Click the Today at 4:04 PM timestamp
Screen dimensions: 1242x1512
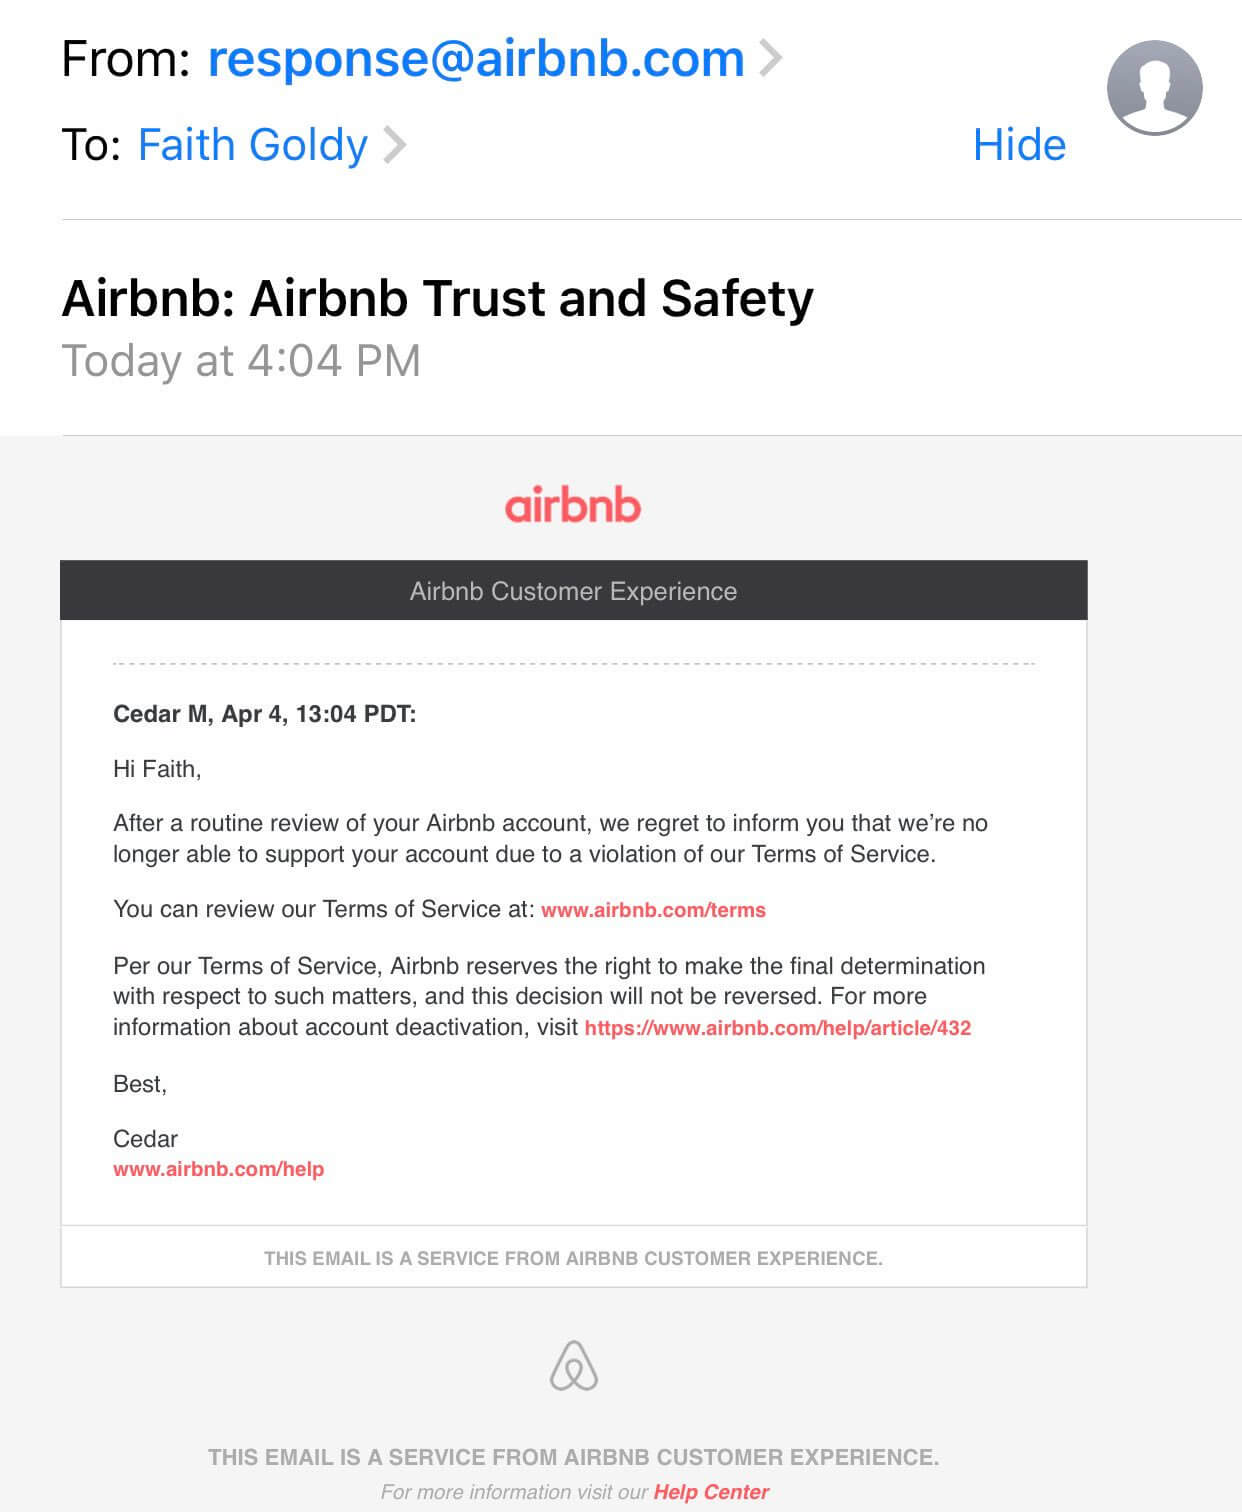click(241, 361)
